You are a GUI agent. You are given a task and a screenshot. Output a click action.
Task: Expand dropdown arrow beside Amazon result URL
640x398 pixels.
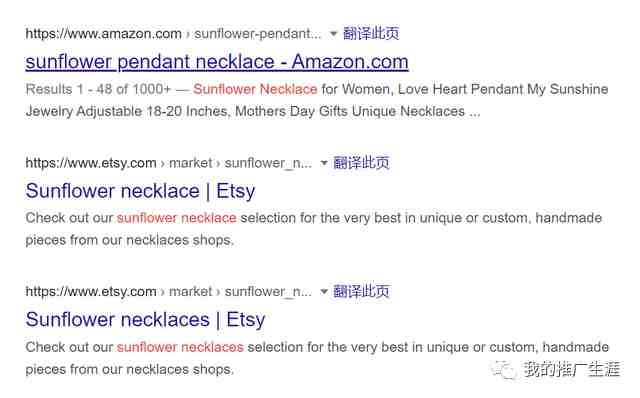coord(333,33)
